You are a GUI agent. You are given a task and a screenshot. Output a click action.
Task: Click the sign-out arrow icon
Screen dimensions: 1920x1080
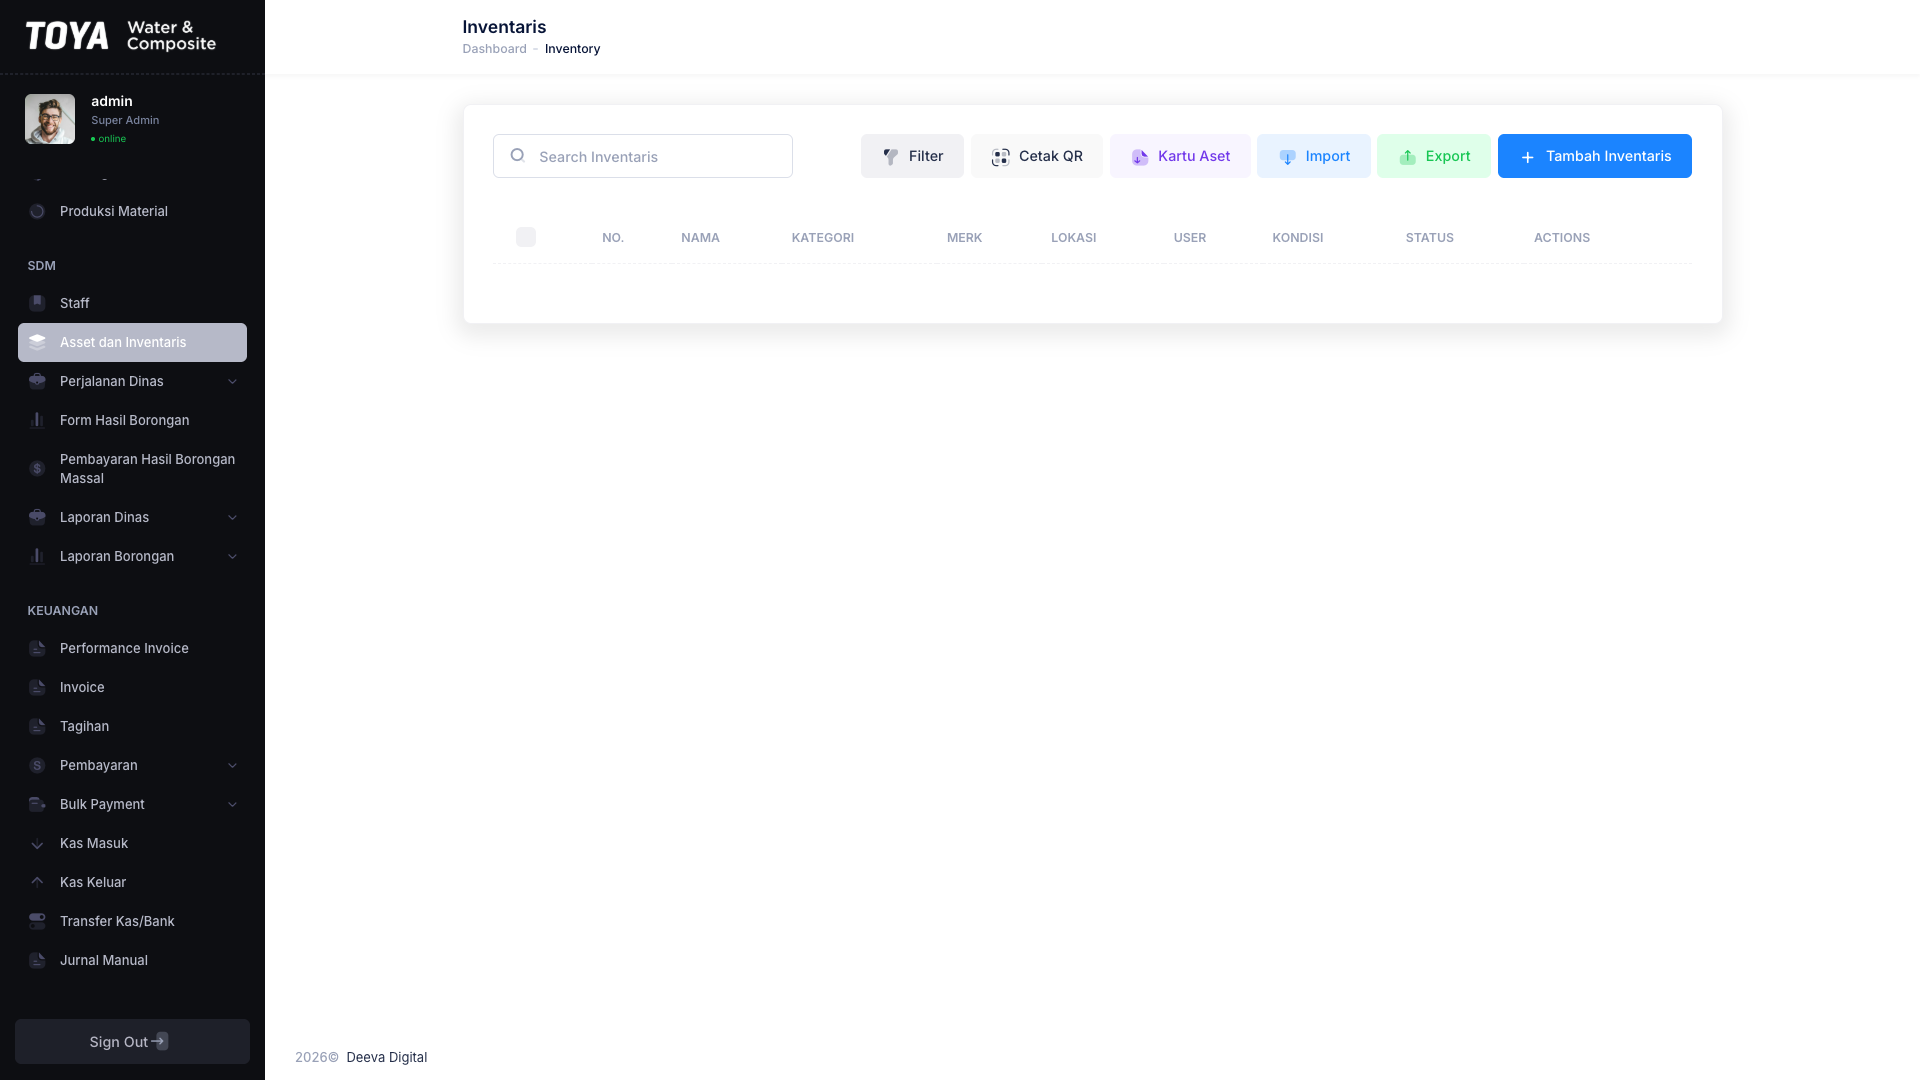160,1041
